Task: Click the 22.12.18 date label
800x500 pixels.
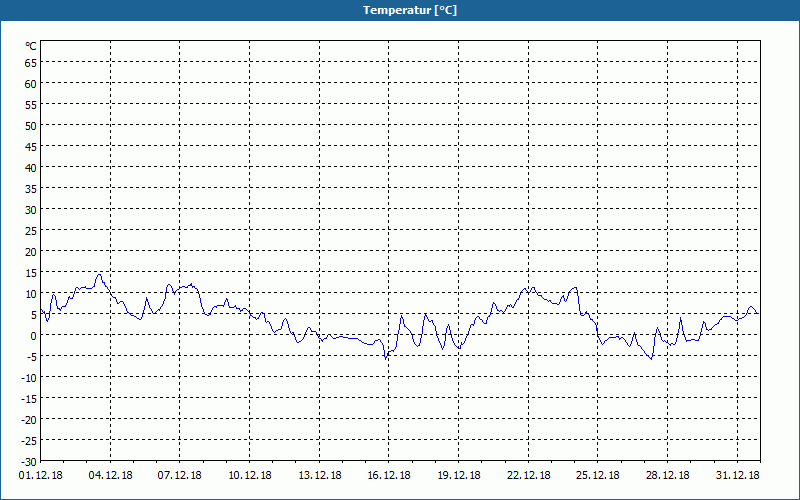Action: click(x=529, y=475)
